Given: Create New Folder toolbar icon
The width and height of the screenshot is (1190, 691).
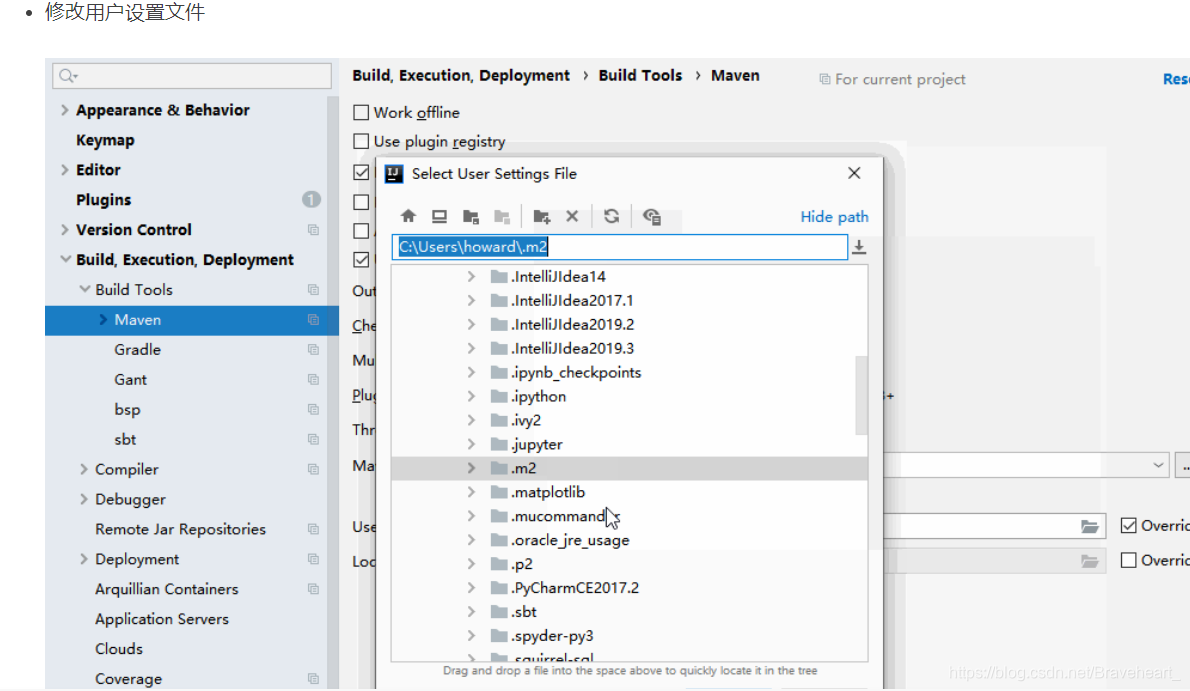Looking at the screenshot, I should 542,217.
